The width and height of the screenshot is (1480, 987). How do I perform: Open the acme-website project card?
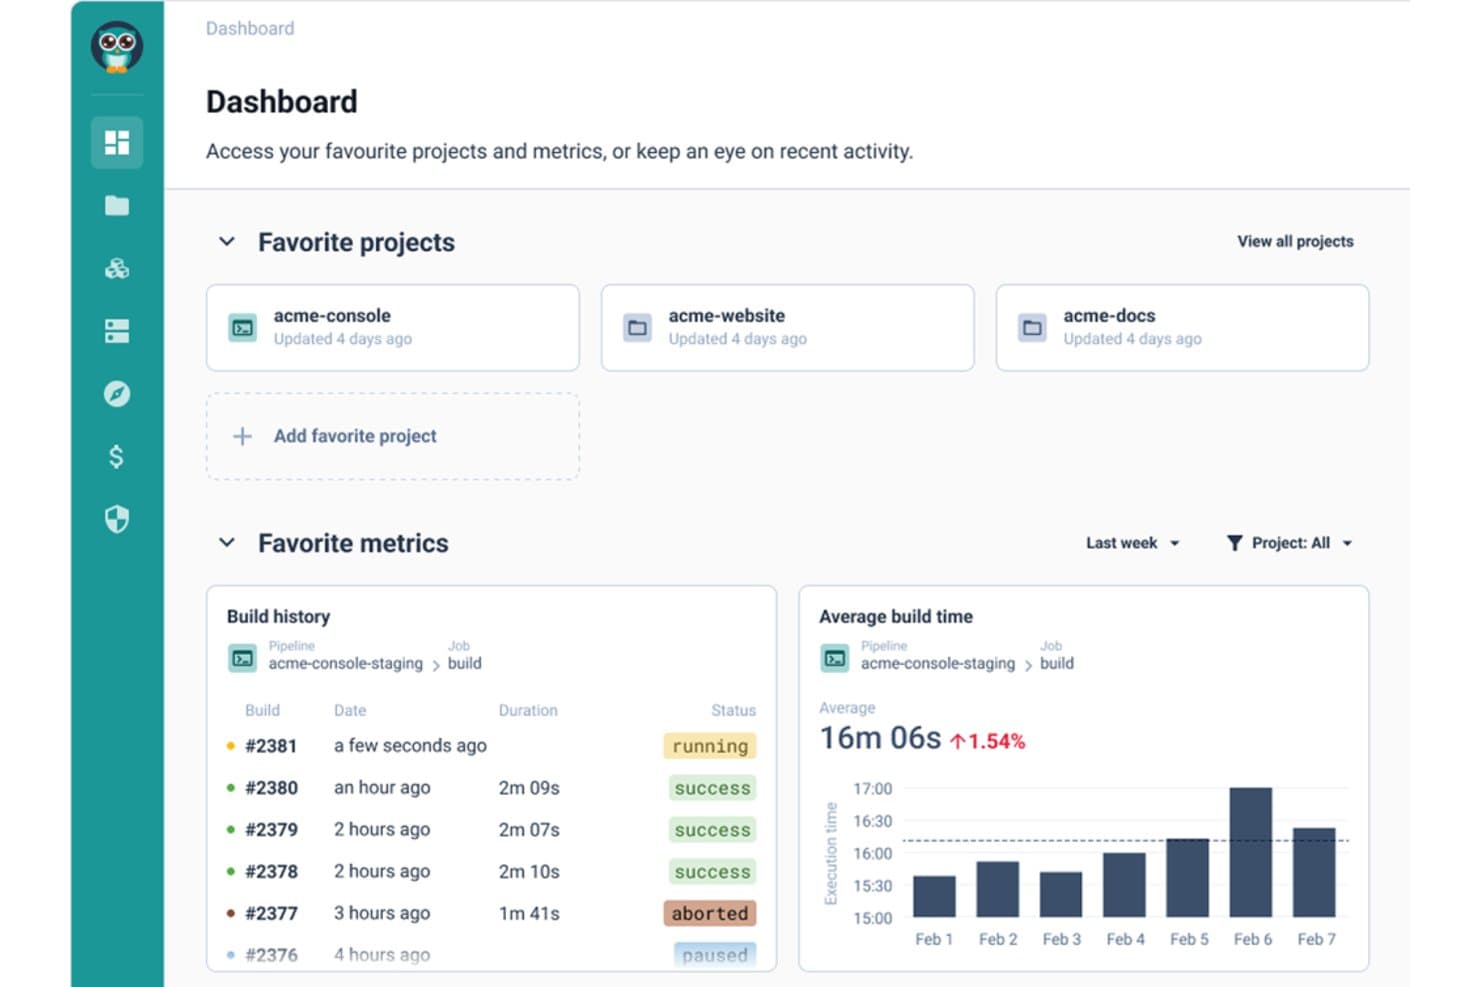coord(787,327)
